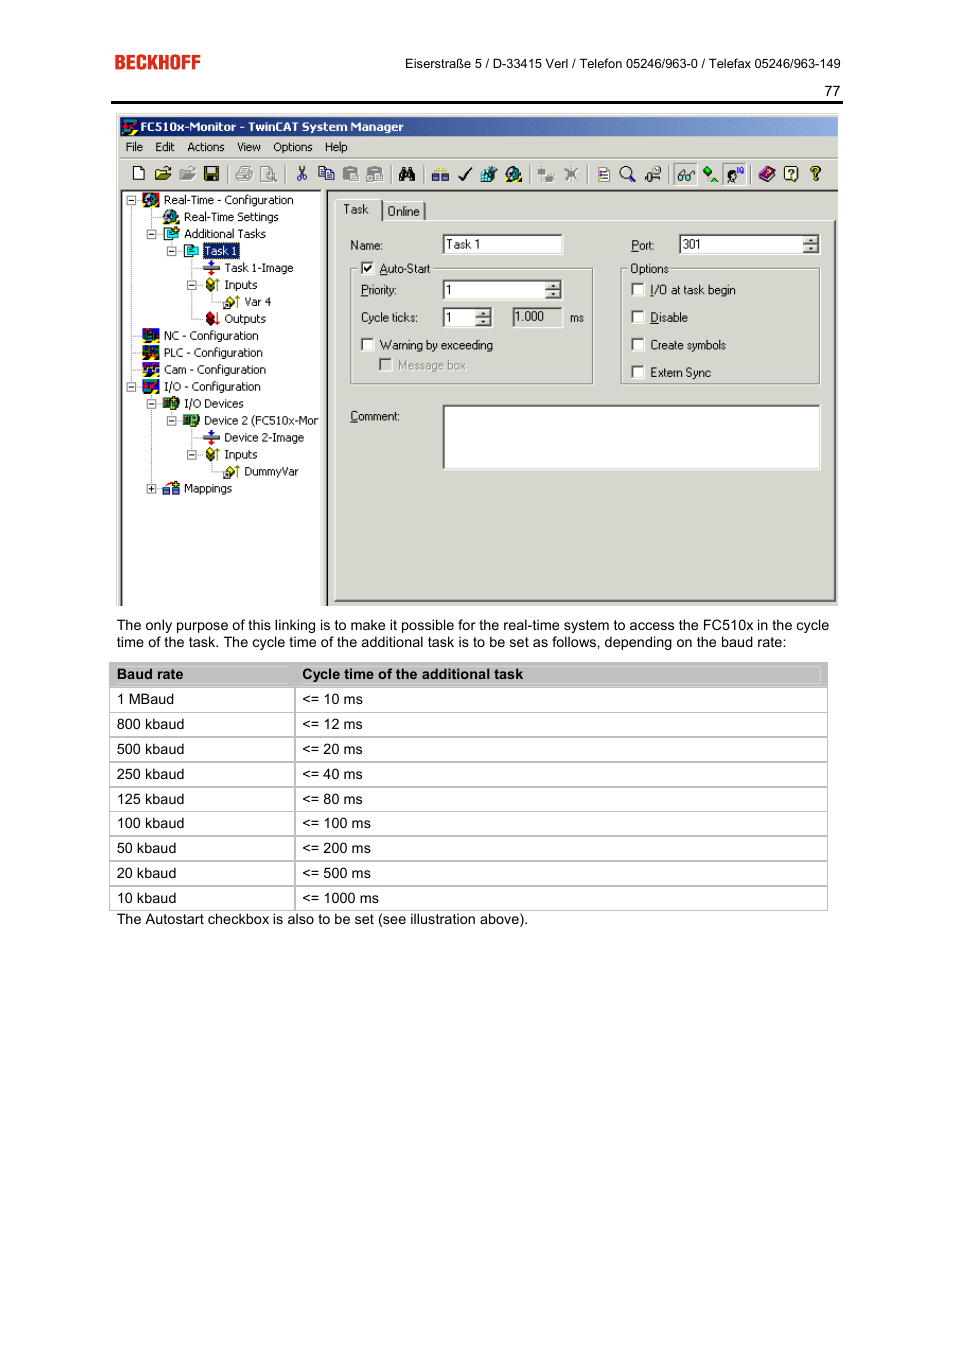Screen dimensions: 954x1351
Task: Click the Open file folder icon
Action: pyautogui.click(x=163, y=174)
